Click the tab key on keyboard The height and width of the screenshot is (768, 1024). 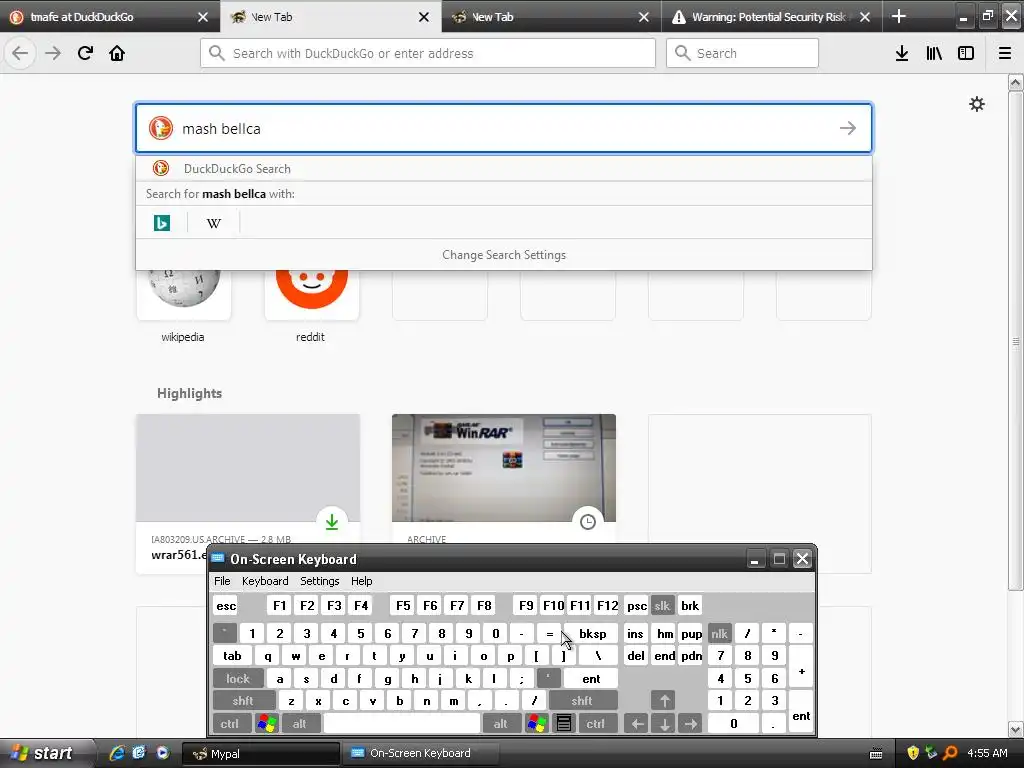(232, 656)
